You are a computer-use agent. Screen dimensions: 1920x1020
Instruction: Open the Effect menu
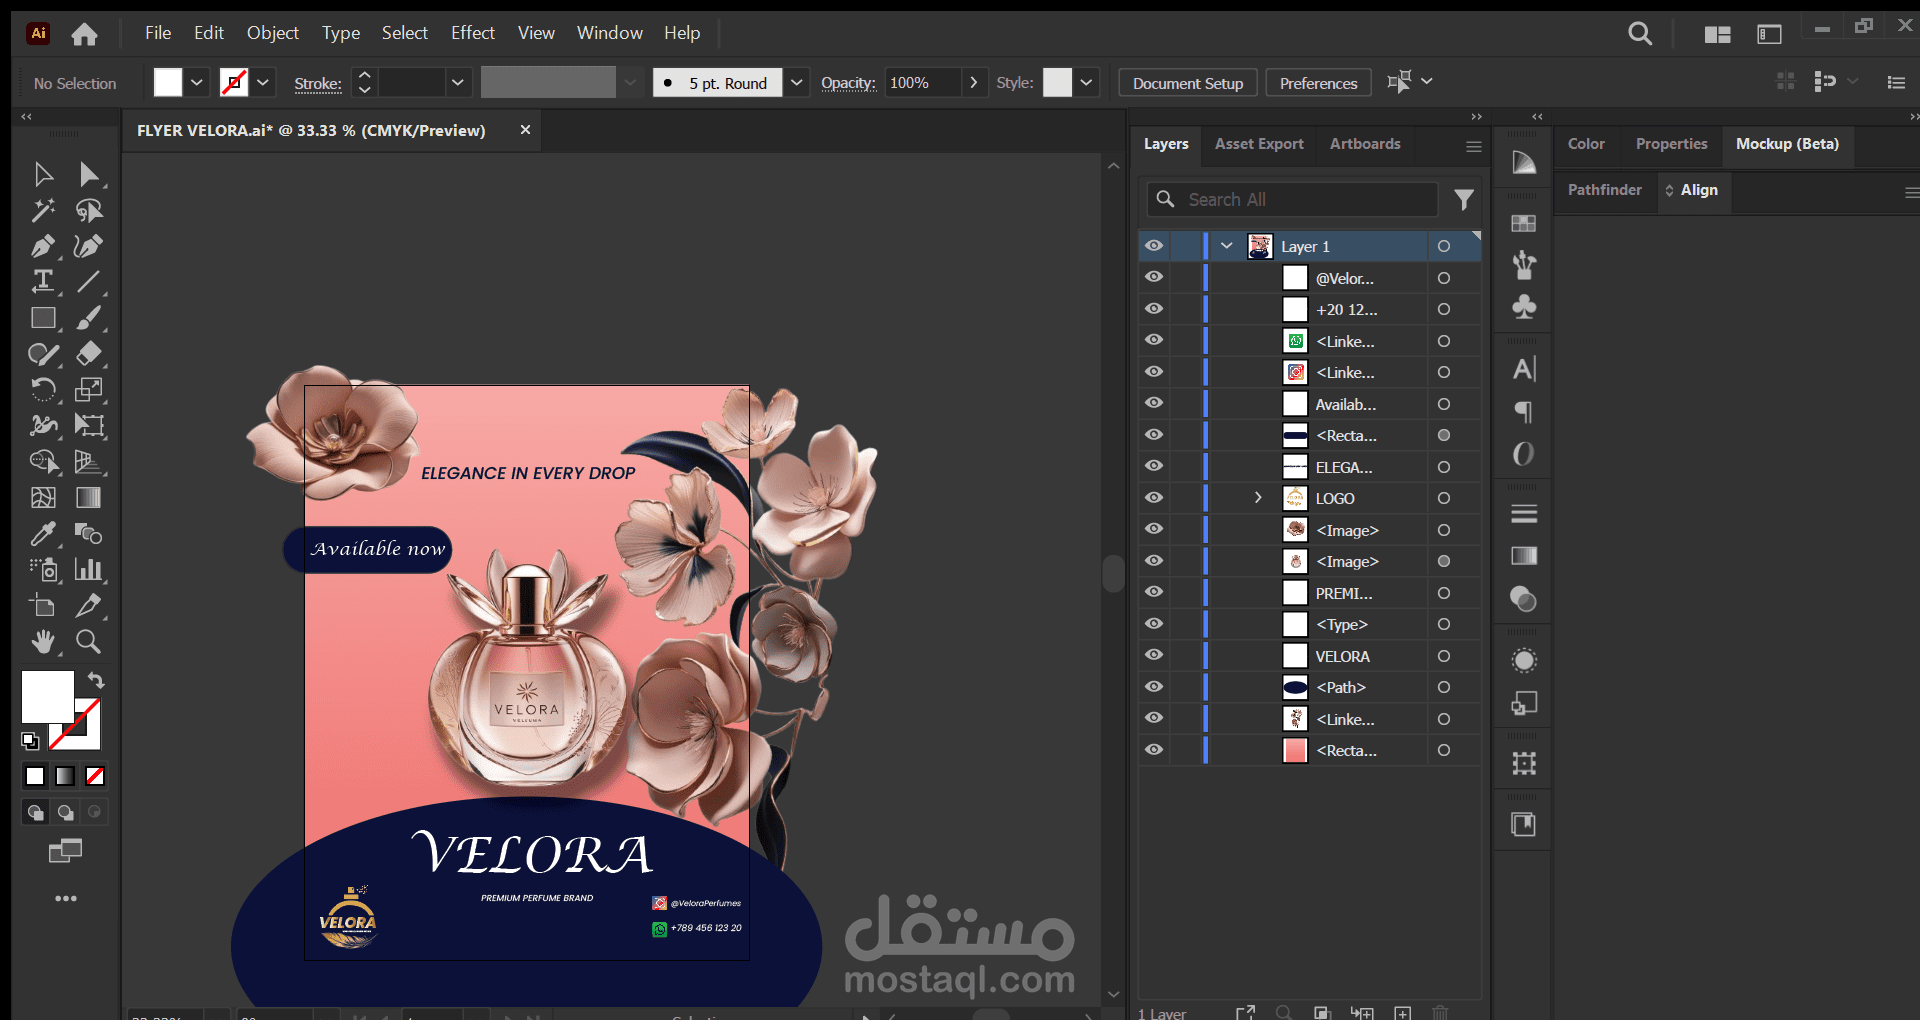tap(472, 33)
